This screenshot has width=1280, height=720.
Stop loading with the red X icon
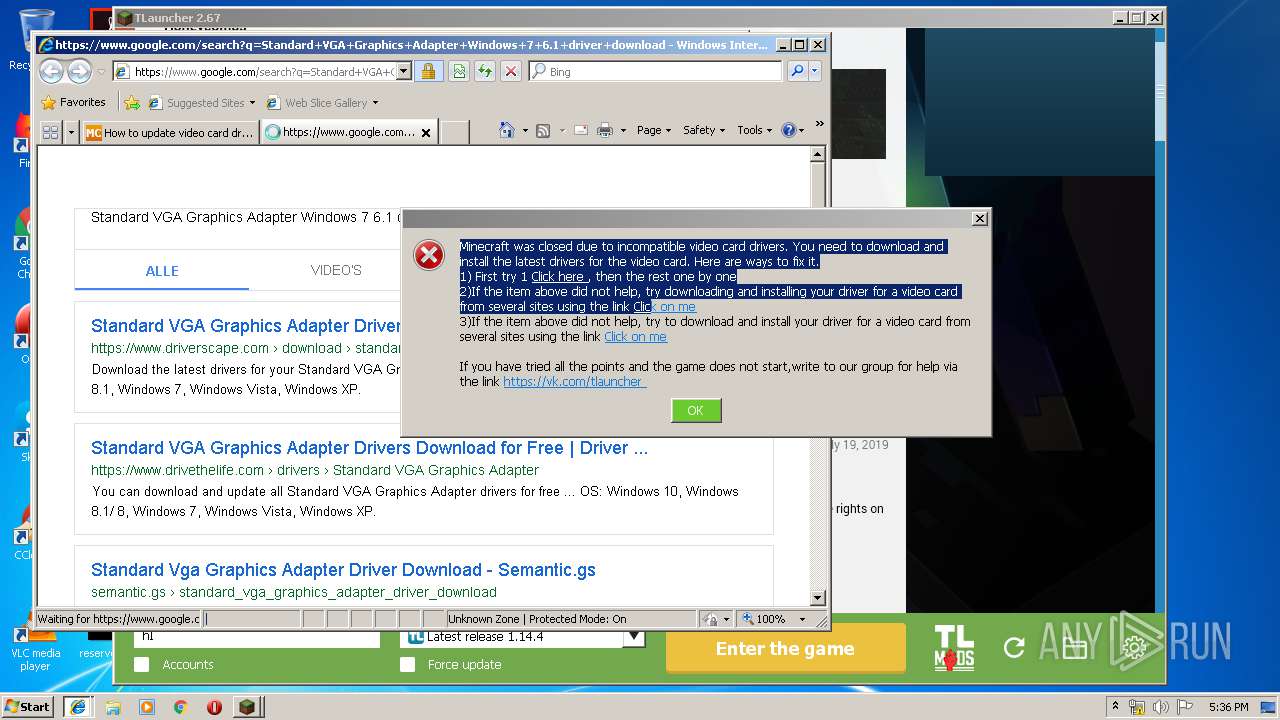(510, 71)
